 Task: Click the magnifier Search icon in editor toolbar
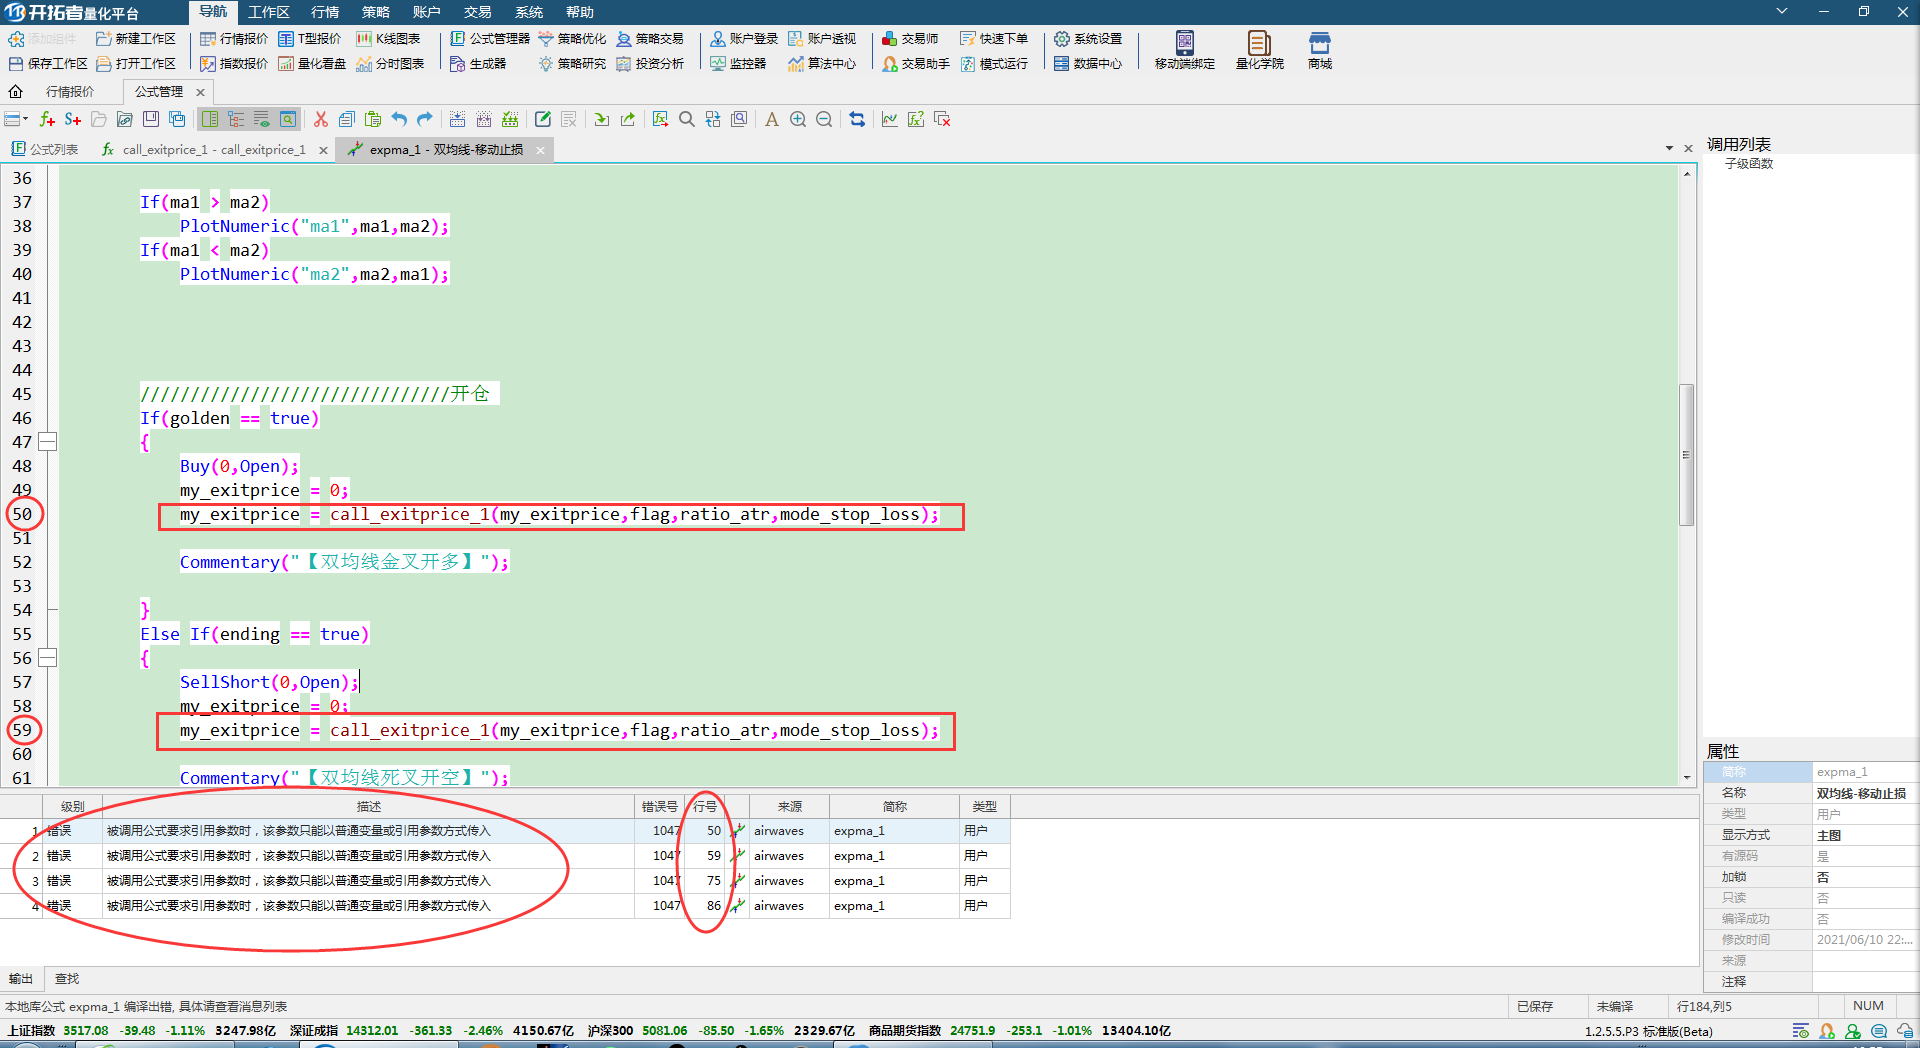point(687,119)
